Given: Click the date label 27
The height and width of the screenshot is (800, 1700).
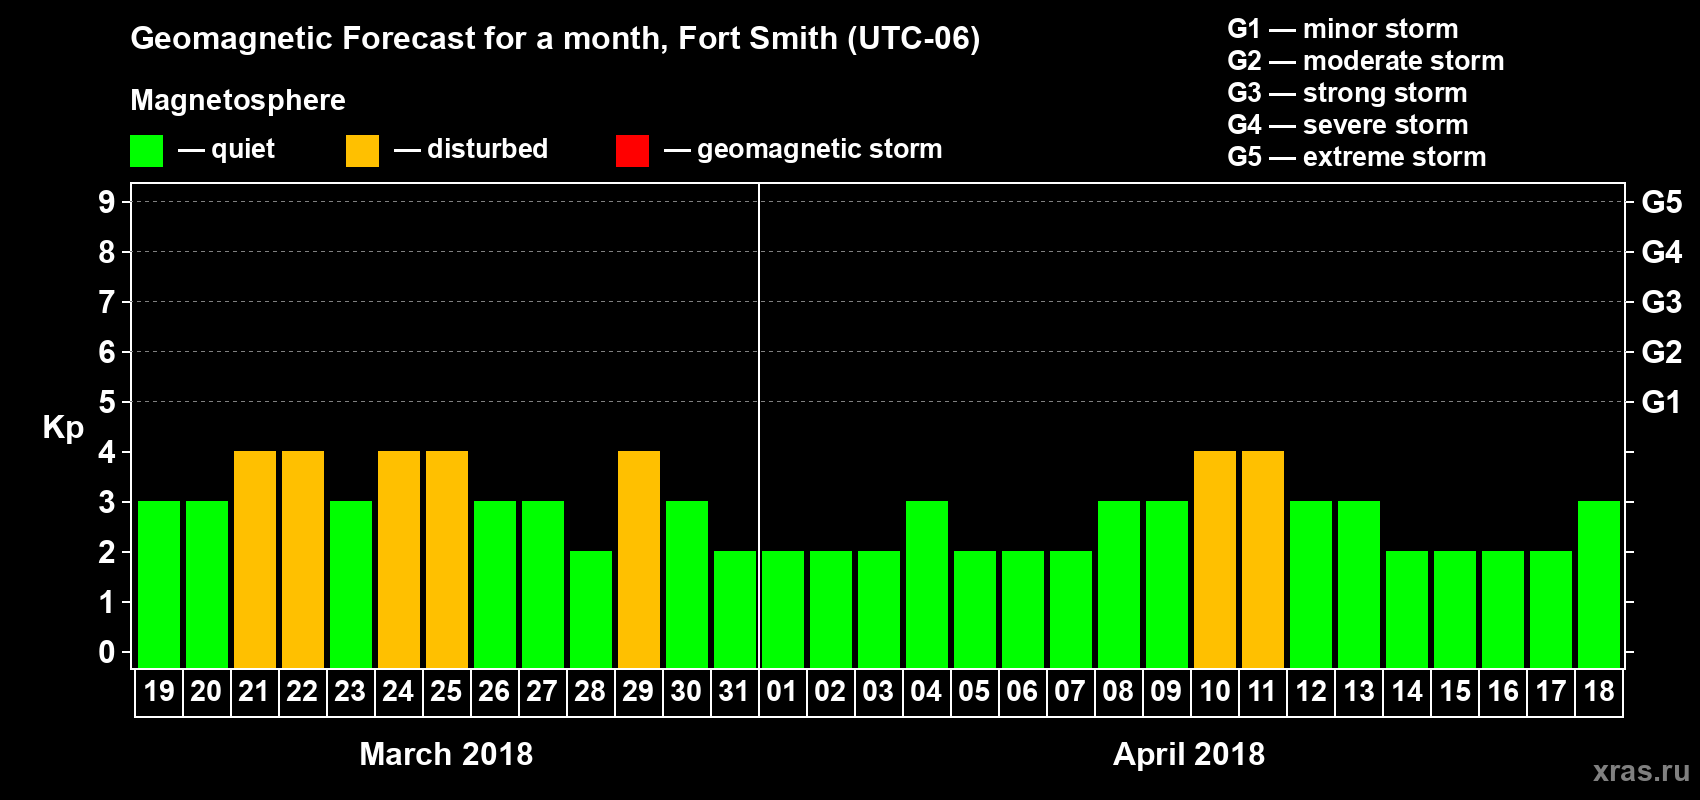Looking at the screenshot, I should (x=542, y=691).
